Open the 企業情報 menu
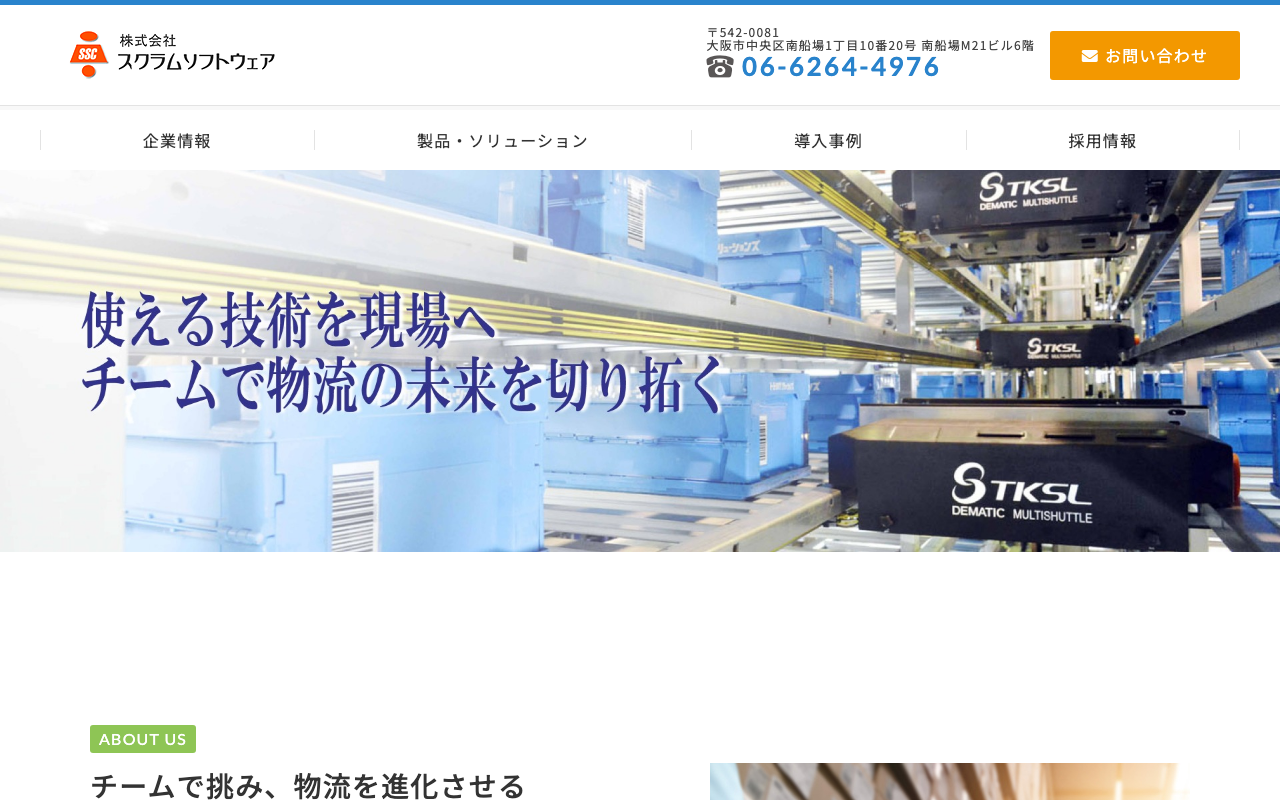Viewport: 1280px width, 800px height. pyautogui.click(x=177, y=141)
